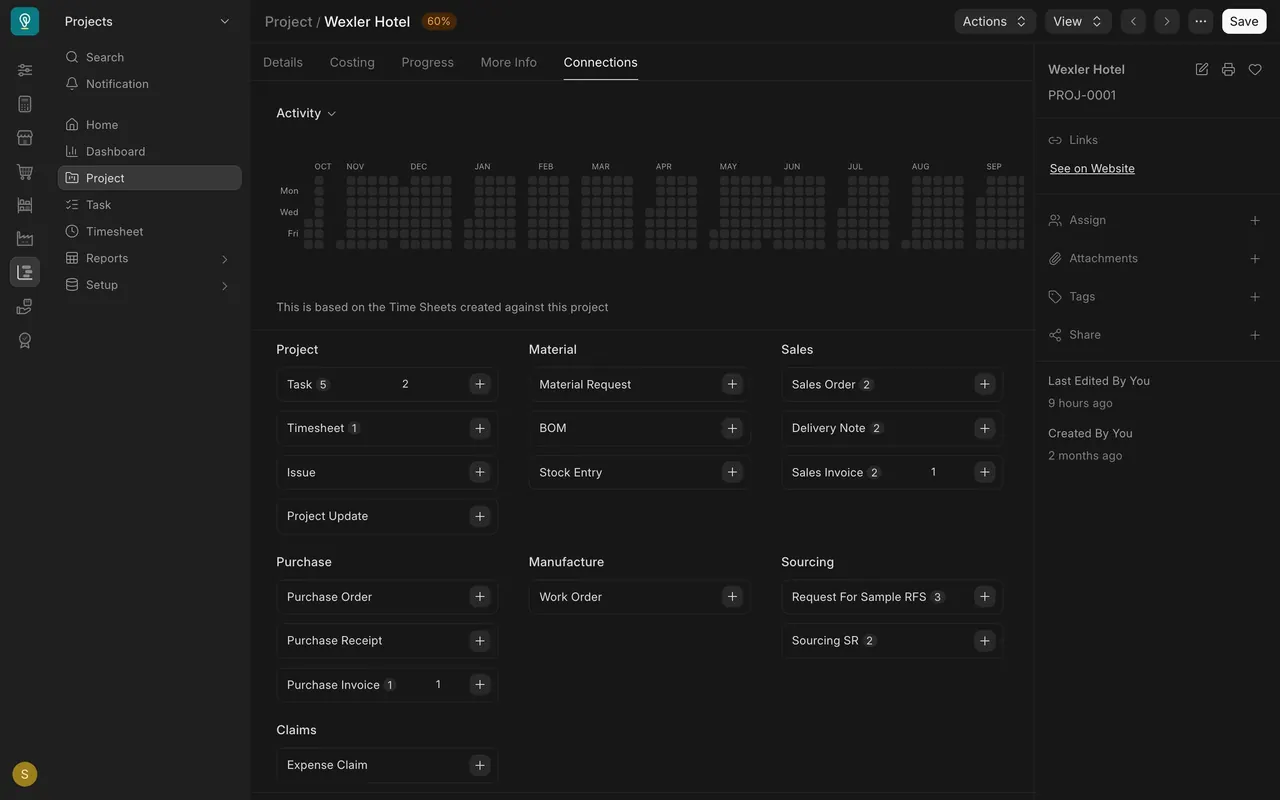Open the View dropdown
This screenshot has height=800, width=1280.
[x=1078, y=21]
